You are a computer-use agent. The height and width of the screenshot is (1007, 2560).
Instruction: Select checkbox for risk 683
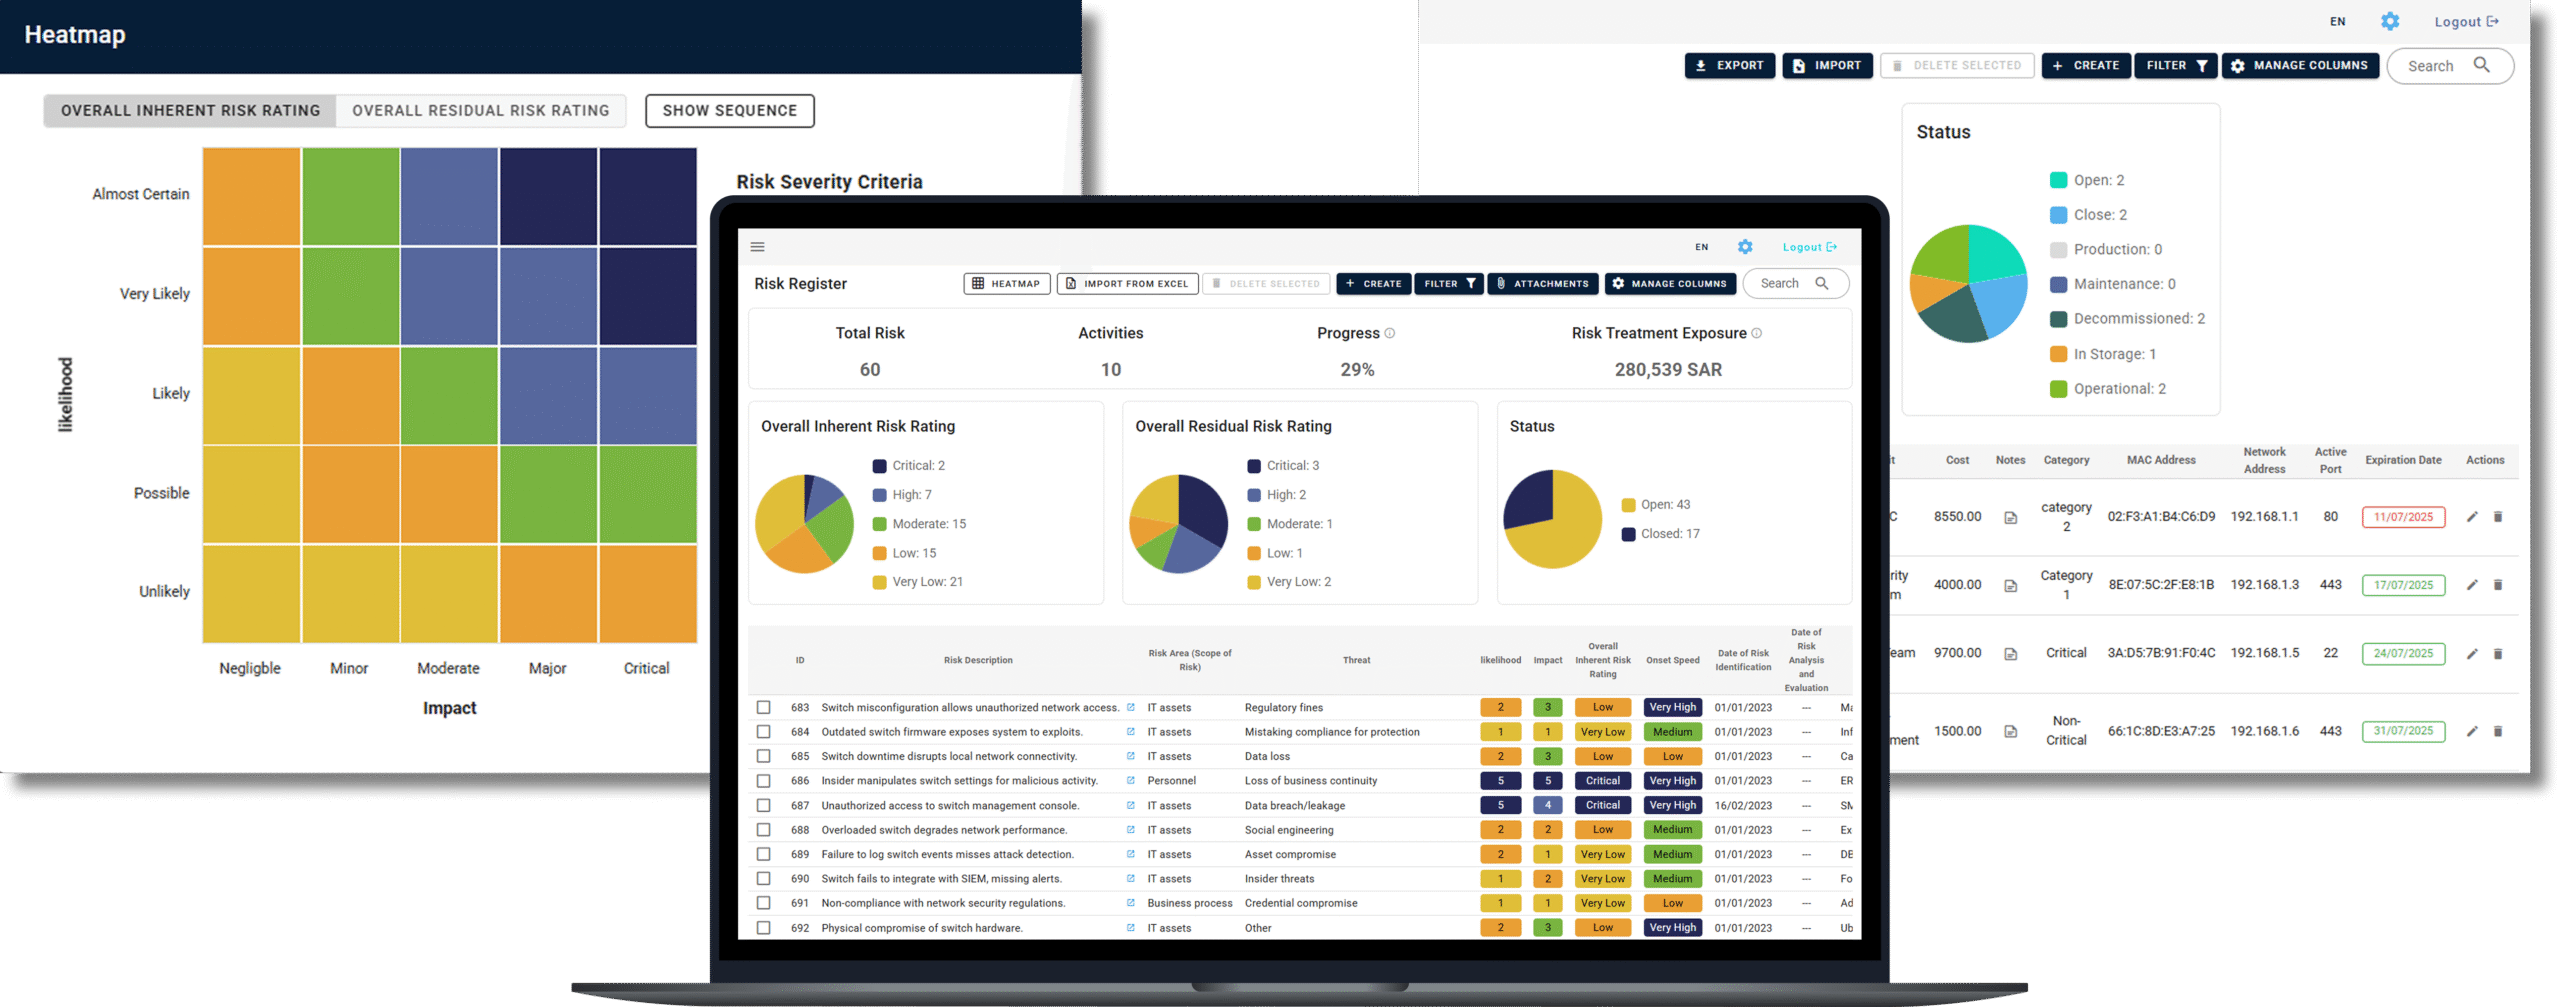tap(764, 707)
